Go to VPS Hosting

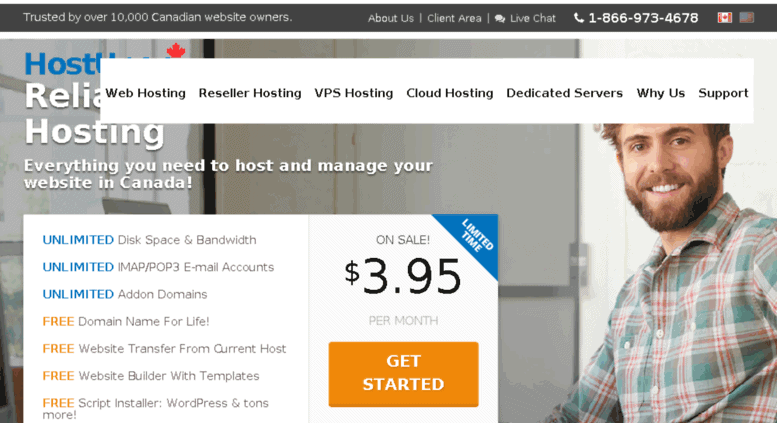point(354,93)
